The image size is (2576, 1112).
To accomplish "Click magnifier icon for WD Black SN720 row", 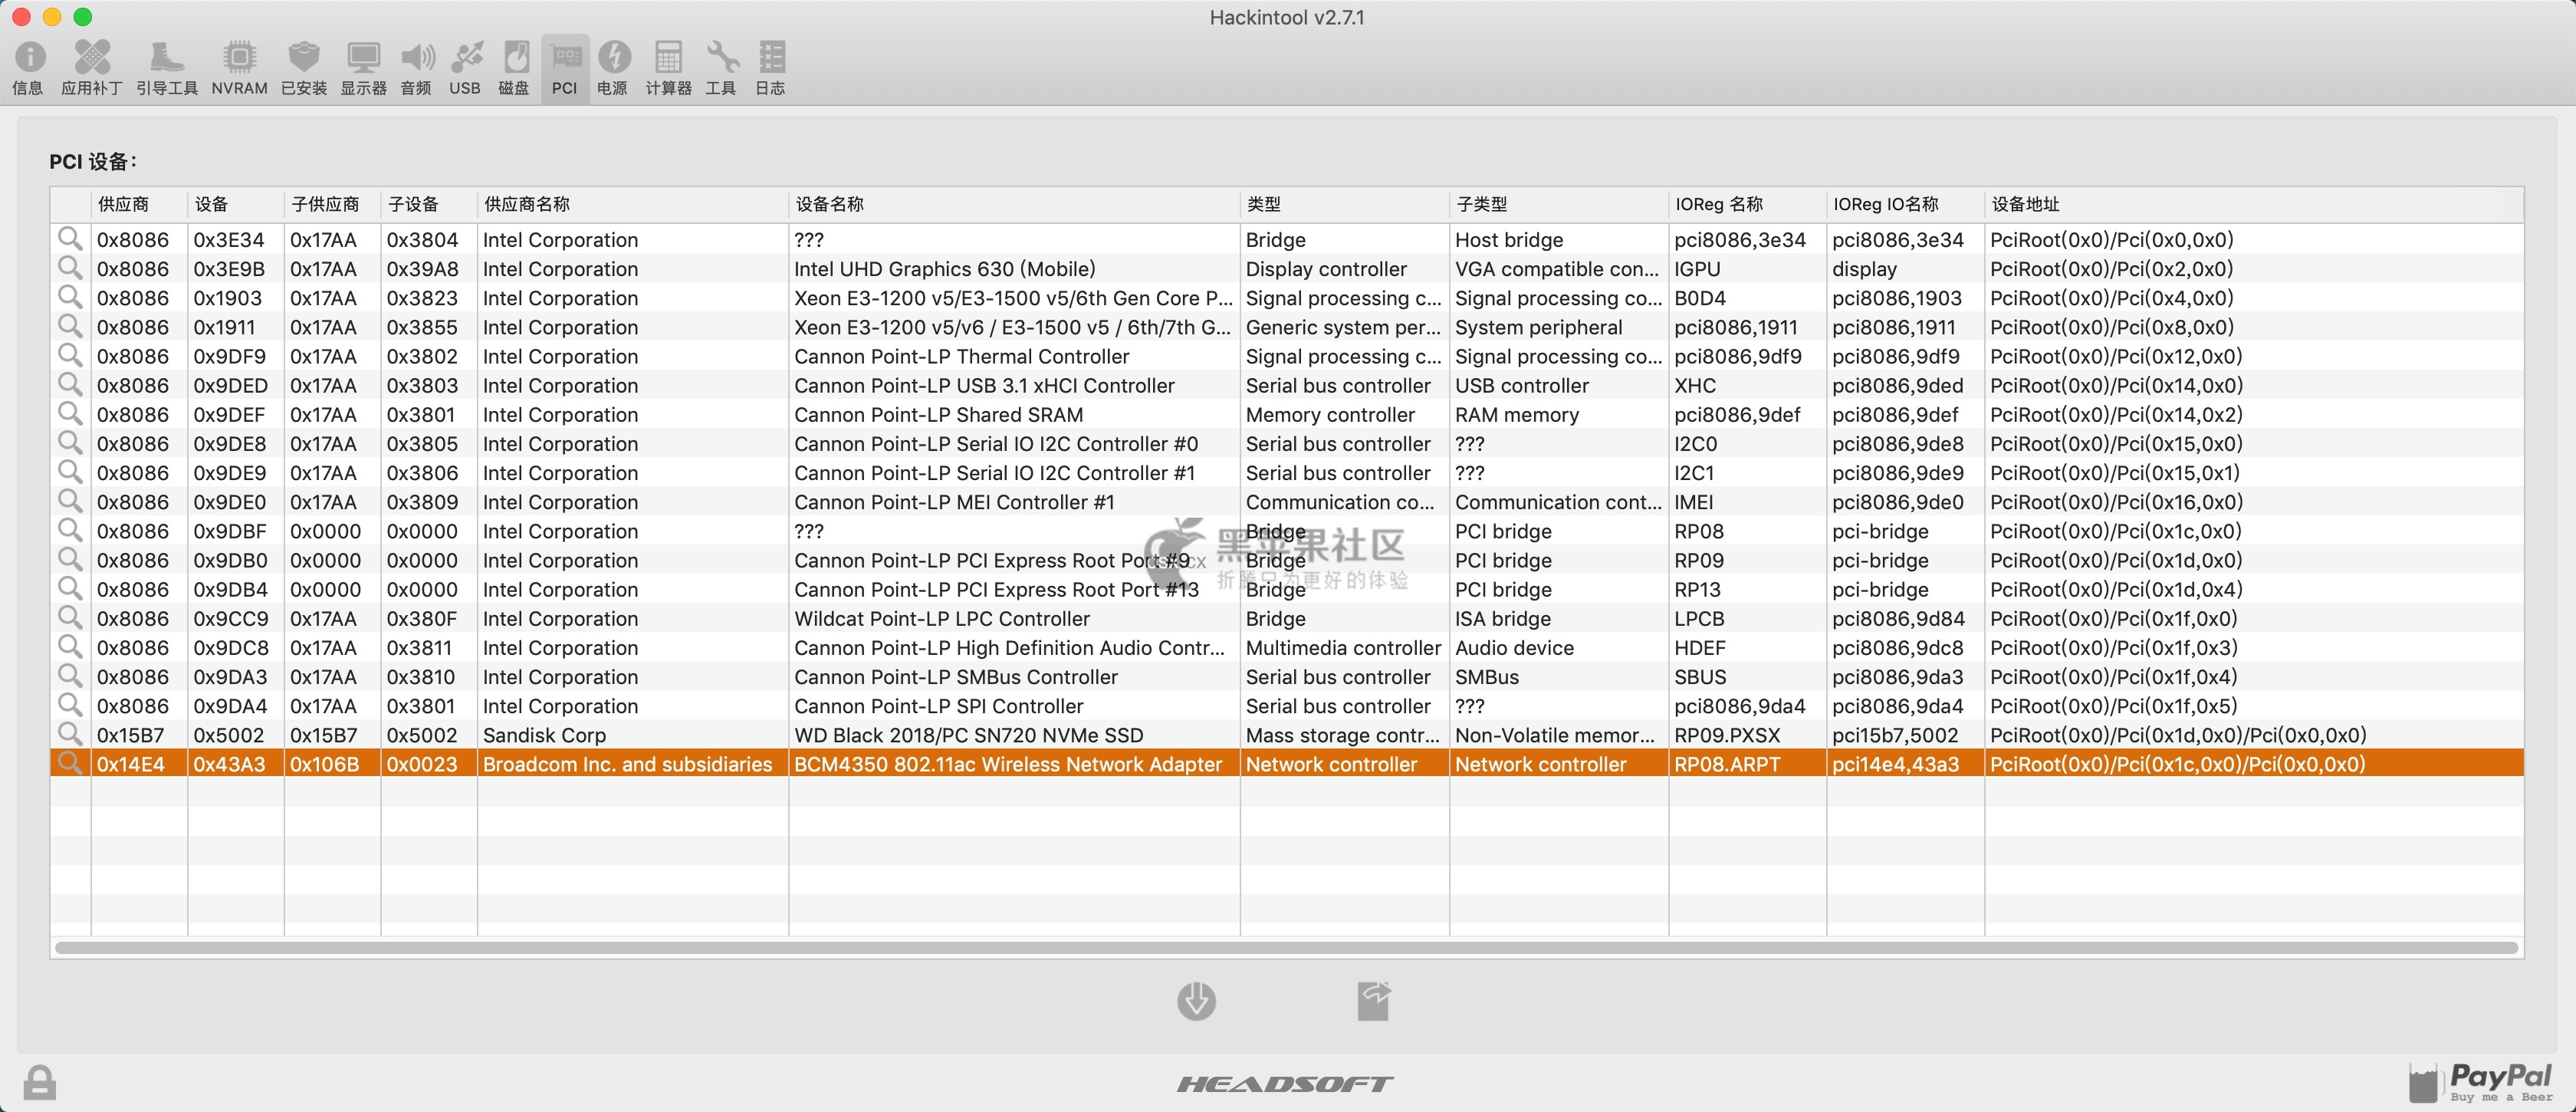I will pos(70,734).
